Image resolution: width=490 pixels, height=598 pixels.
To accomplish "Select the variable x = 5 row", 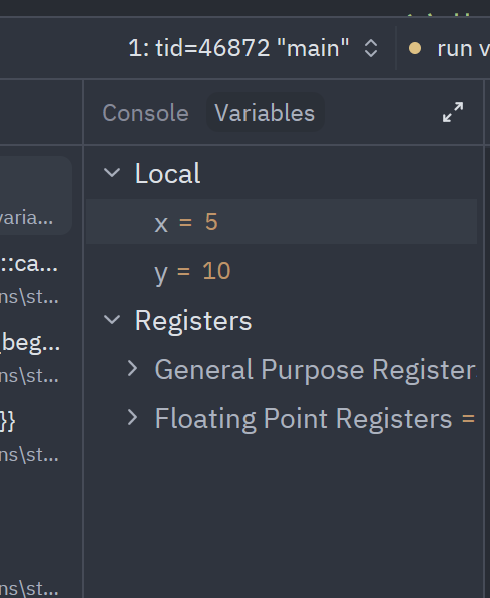I will click(281, 222).
